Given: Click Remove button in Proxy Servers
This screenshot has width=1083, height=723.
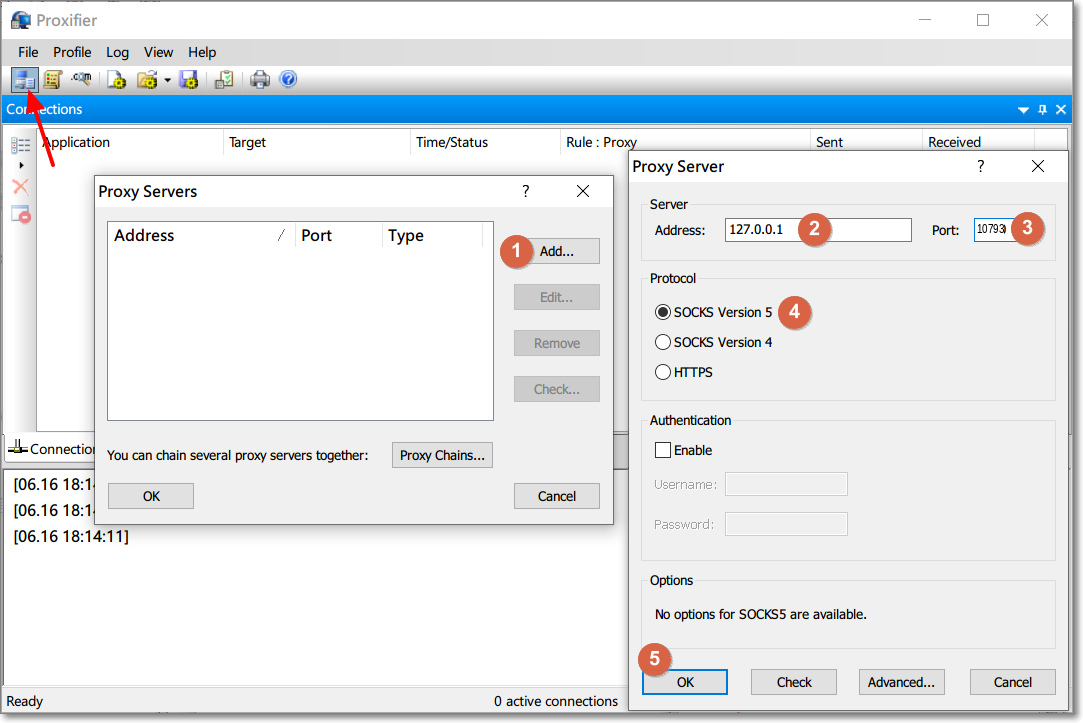Looking at the screenshot, I should click(557, 343).
